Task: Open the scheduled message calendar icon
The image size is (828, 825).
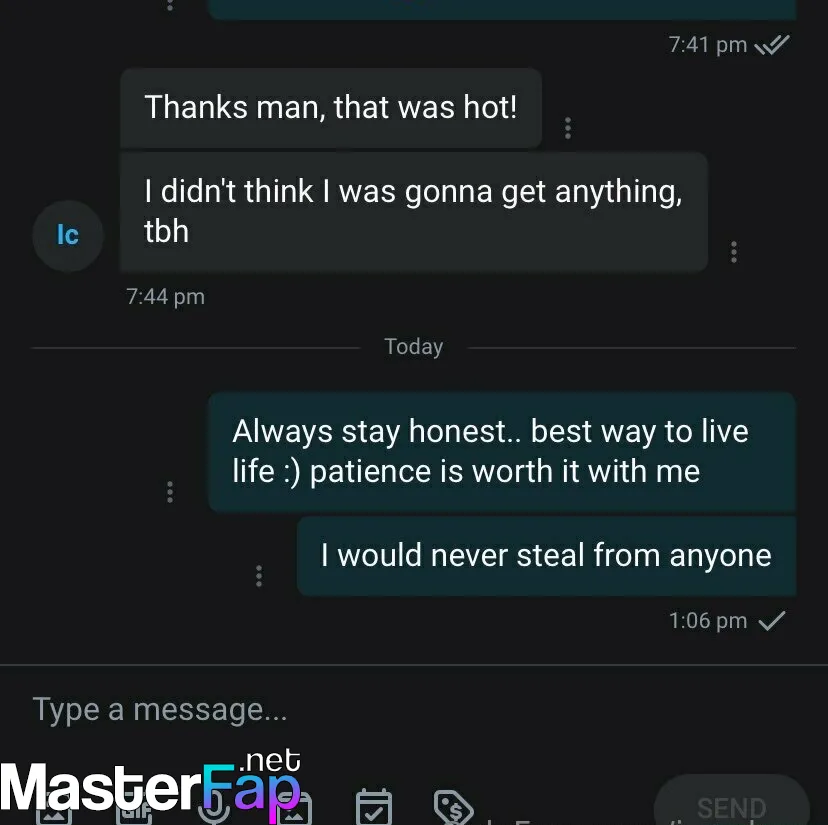Action: 374,807
